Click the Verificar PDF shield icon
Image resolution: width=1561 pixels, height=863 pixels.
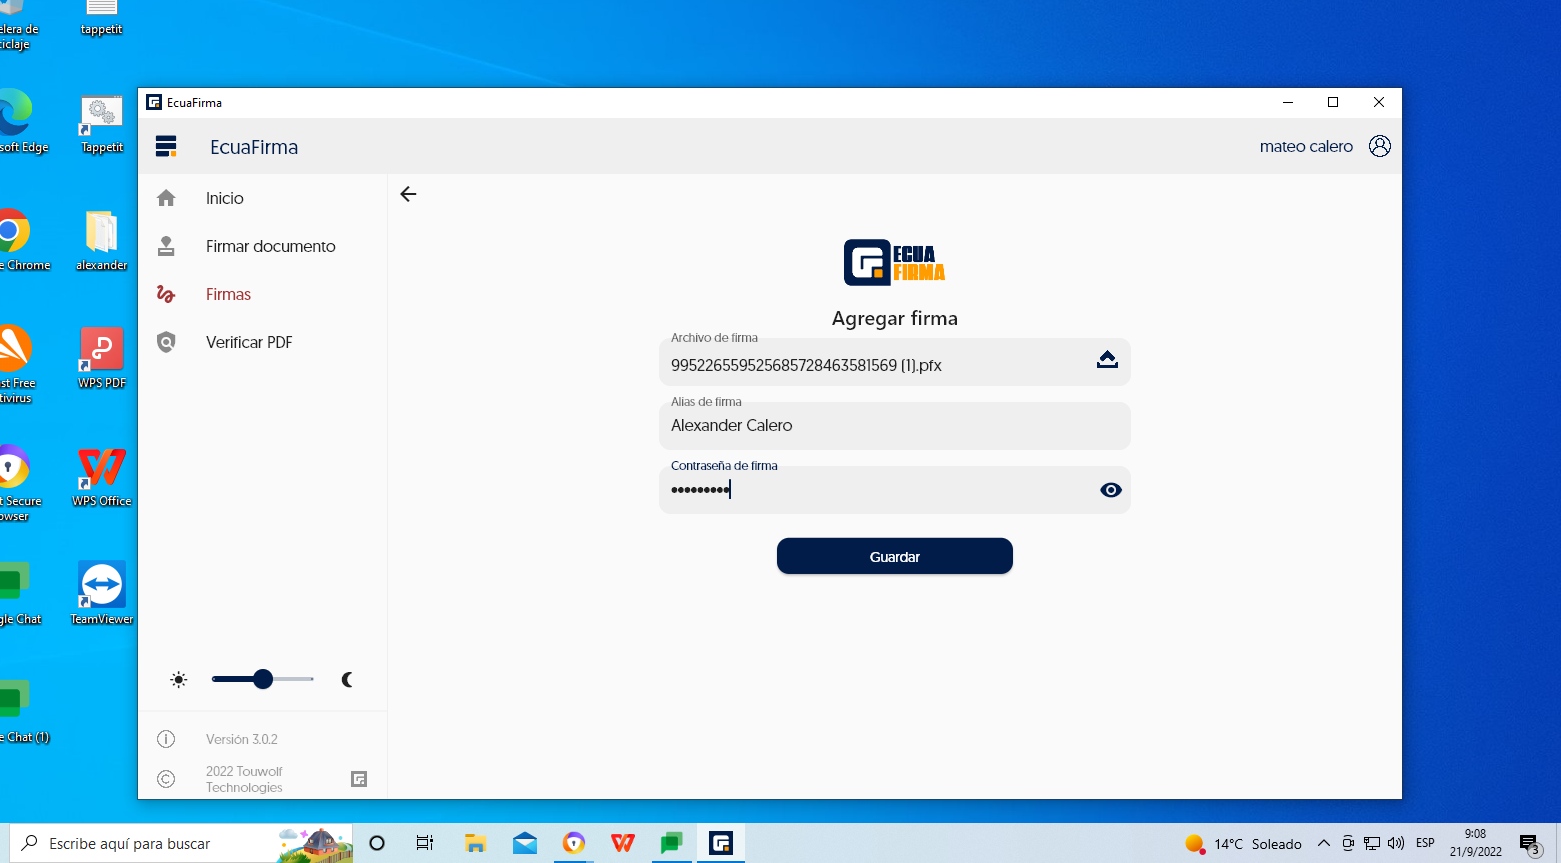(x=166, y=342)
